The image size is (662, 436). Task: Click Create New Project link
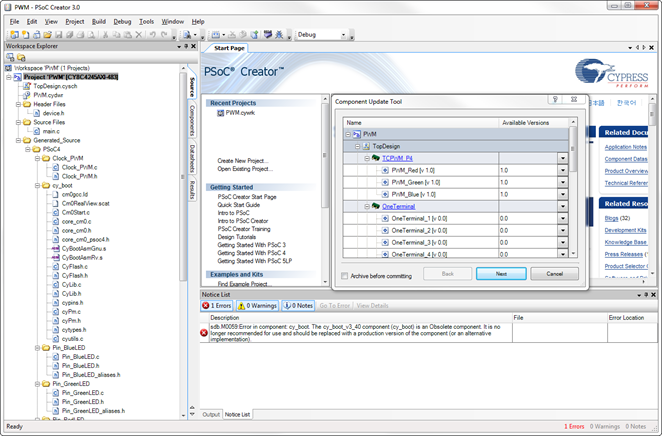coord(243,161)
